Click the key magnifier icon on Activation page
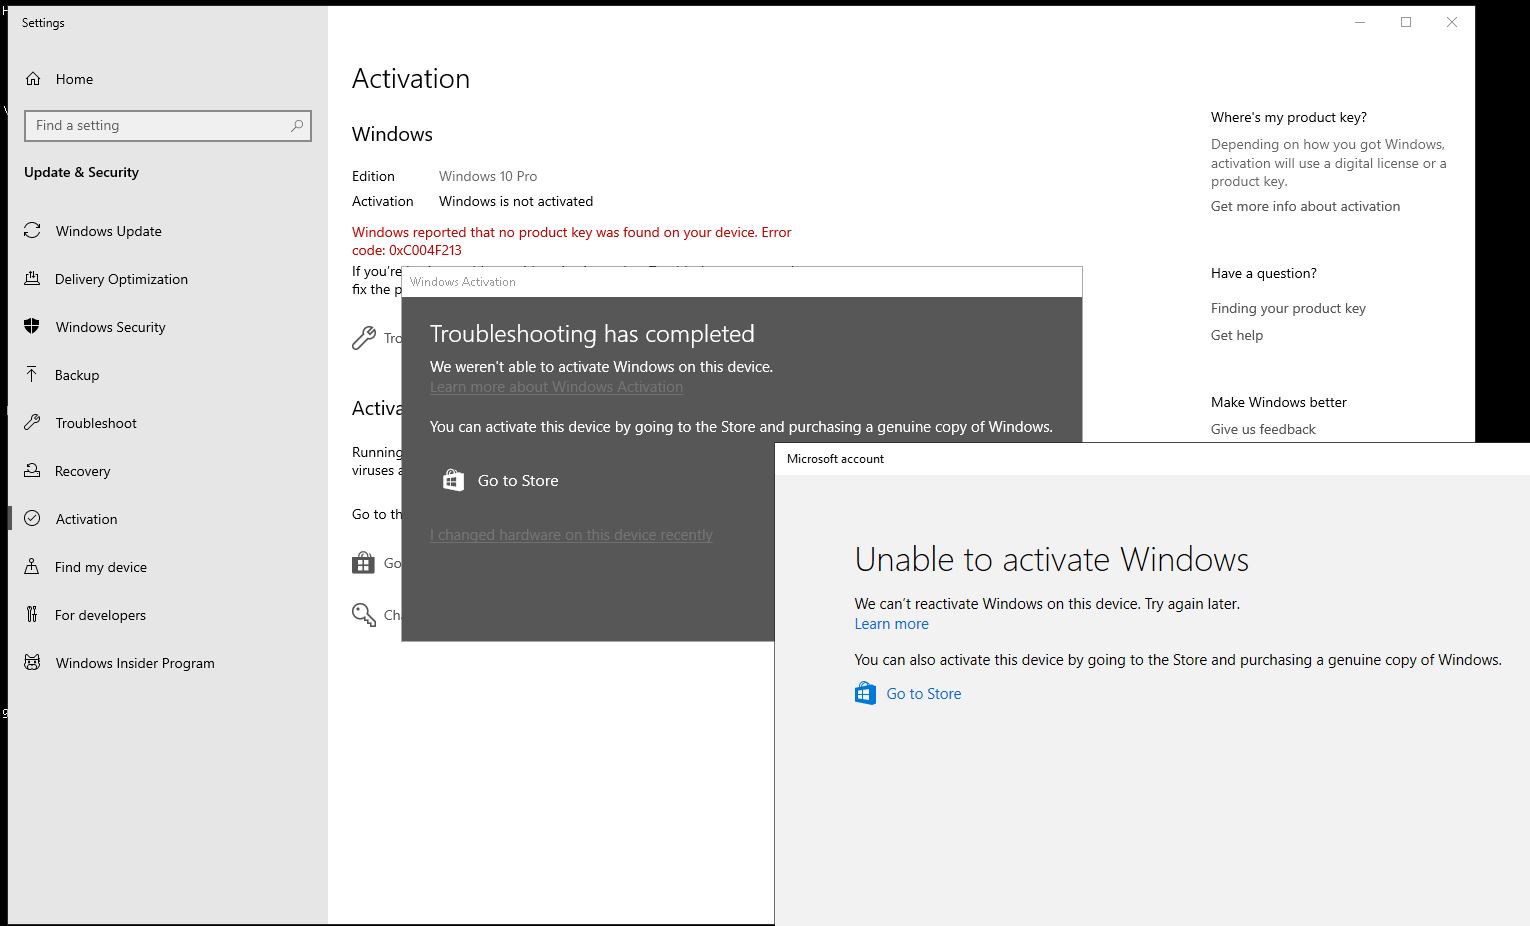 [364, 615]
